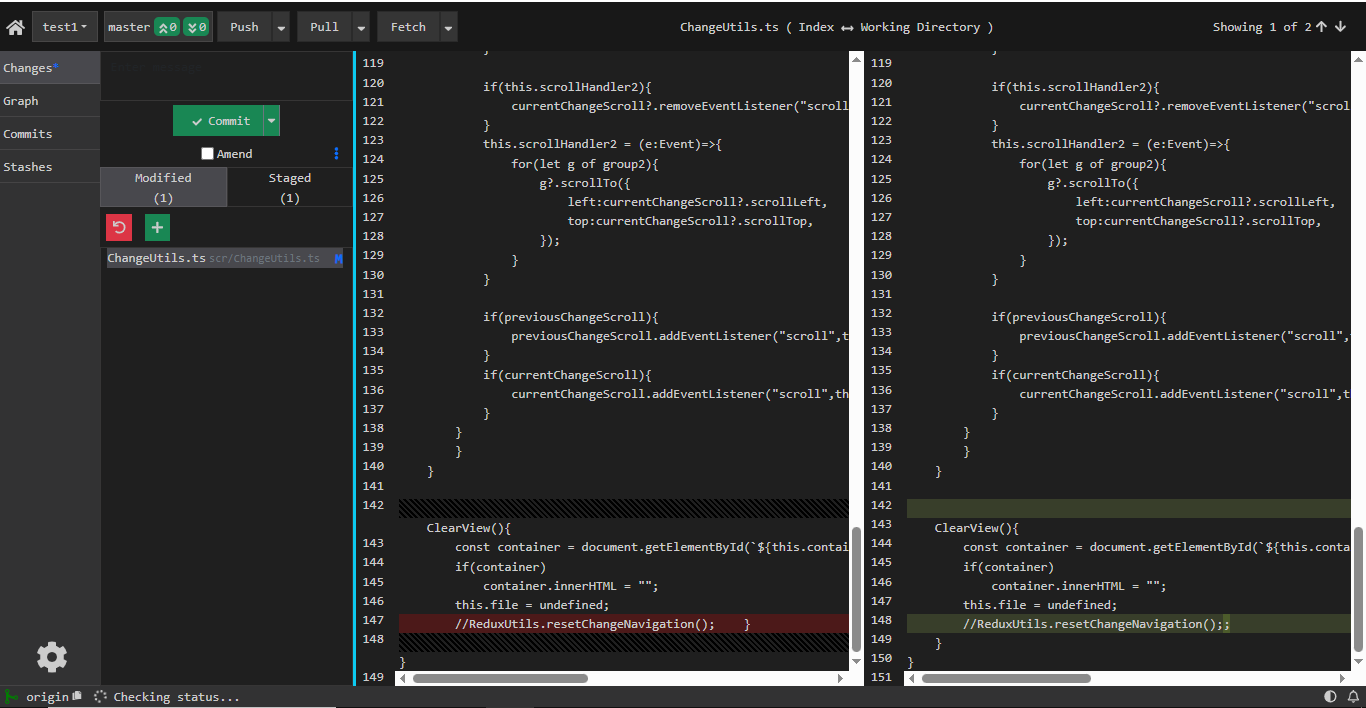Screen dimensions: 1366x708
Task: Click left pane's scroll-up arrow
Action: point(856,59)
